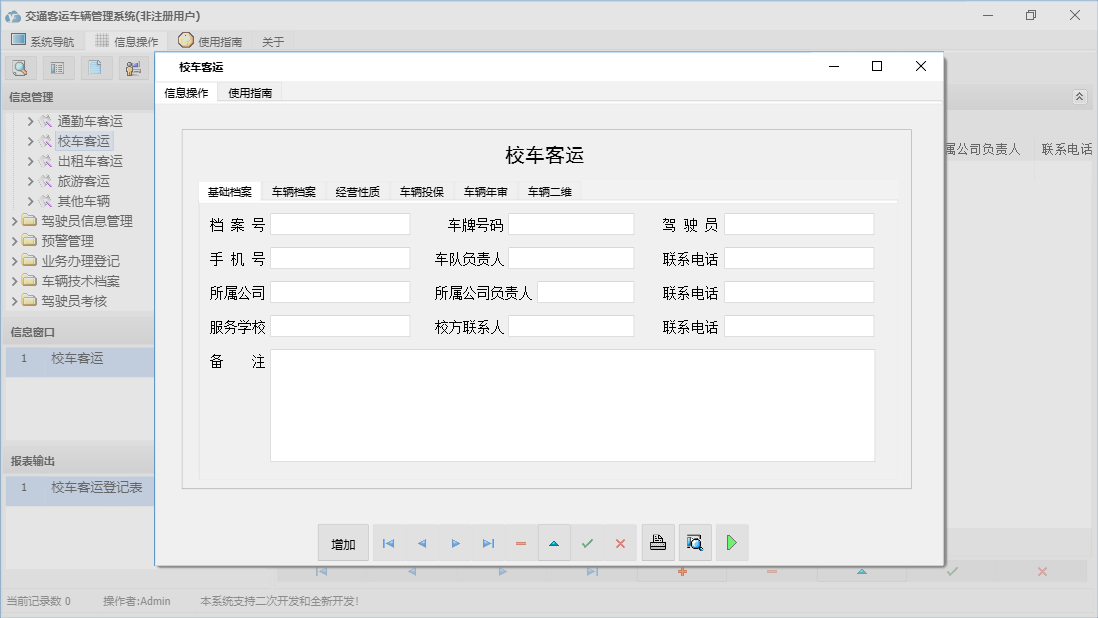Viewport: 1098px width, 618px height.
Task: Select 出租车客运 in the tree
Action: [90, 161]
